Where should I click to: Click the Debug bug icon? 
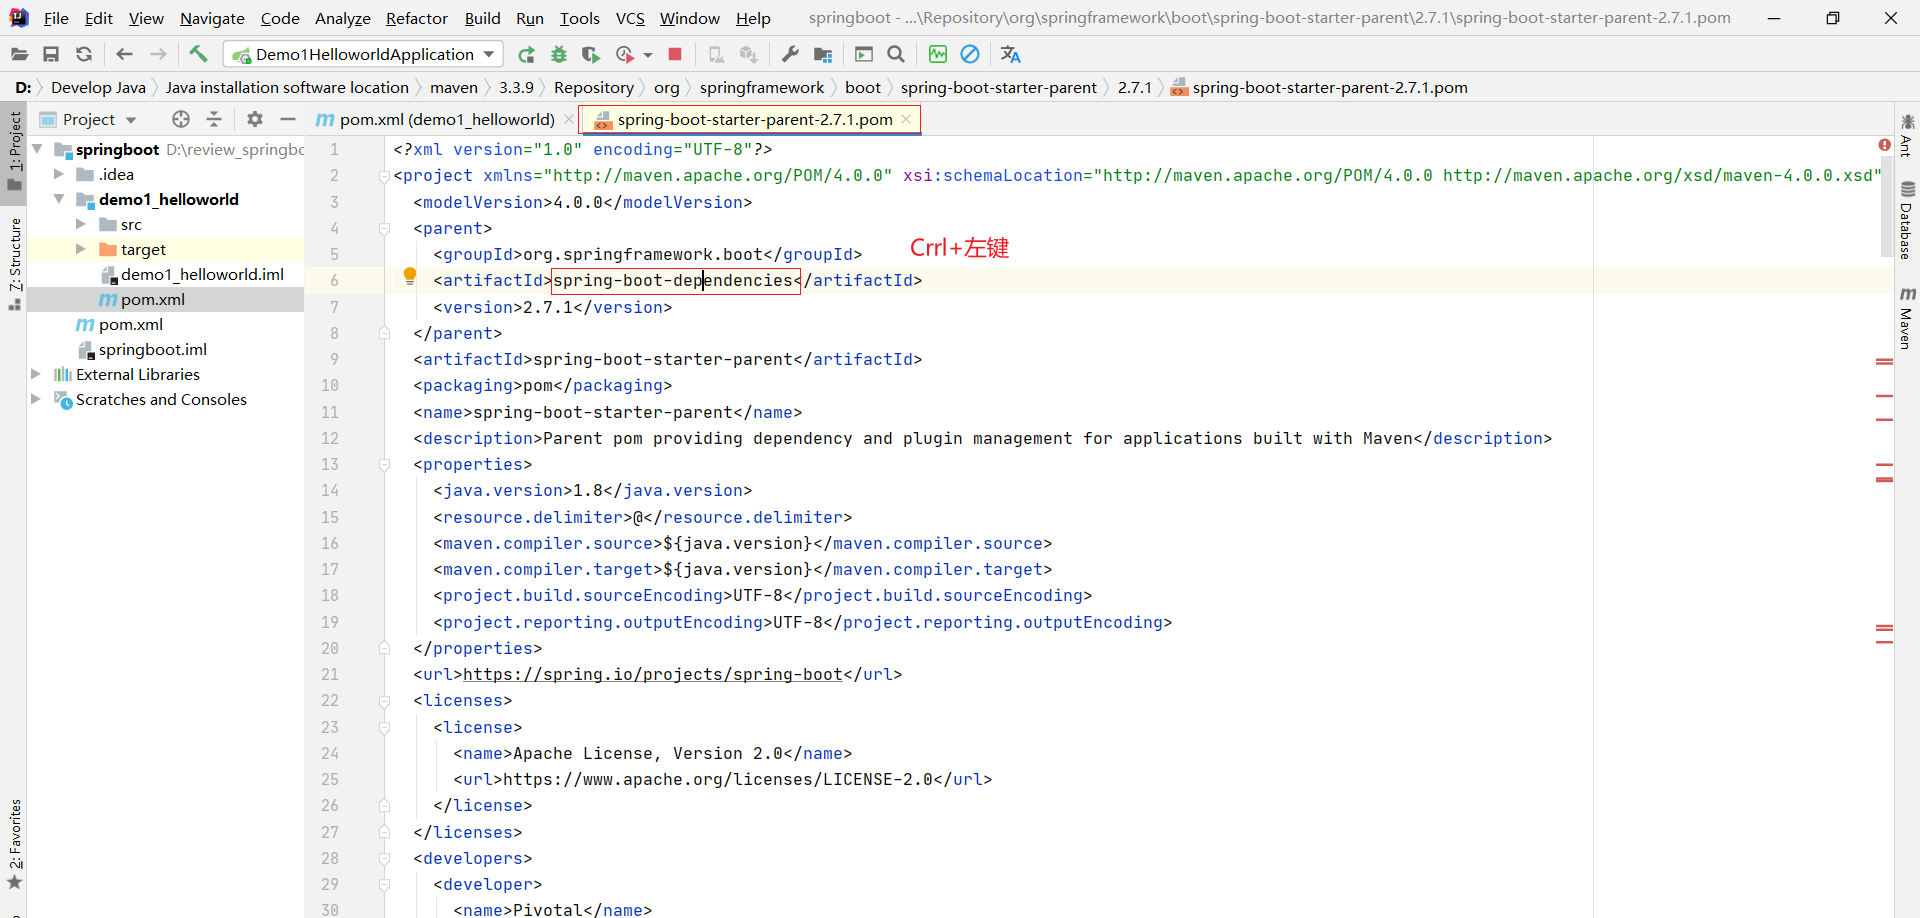559,54
